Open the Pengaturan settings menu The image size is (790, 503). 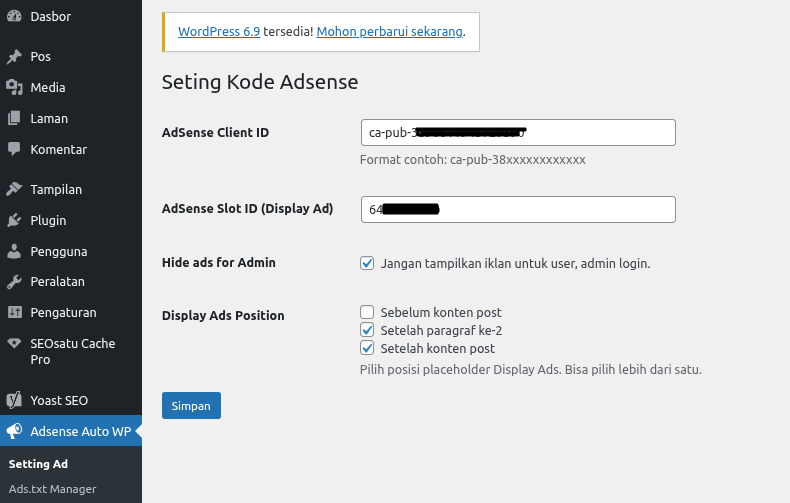tap(62, 313)
